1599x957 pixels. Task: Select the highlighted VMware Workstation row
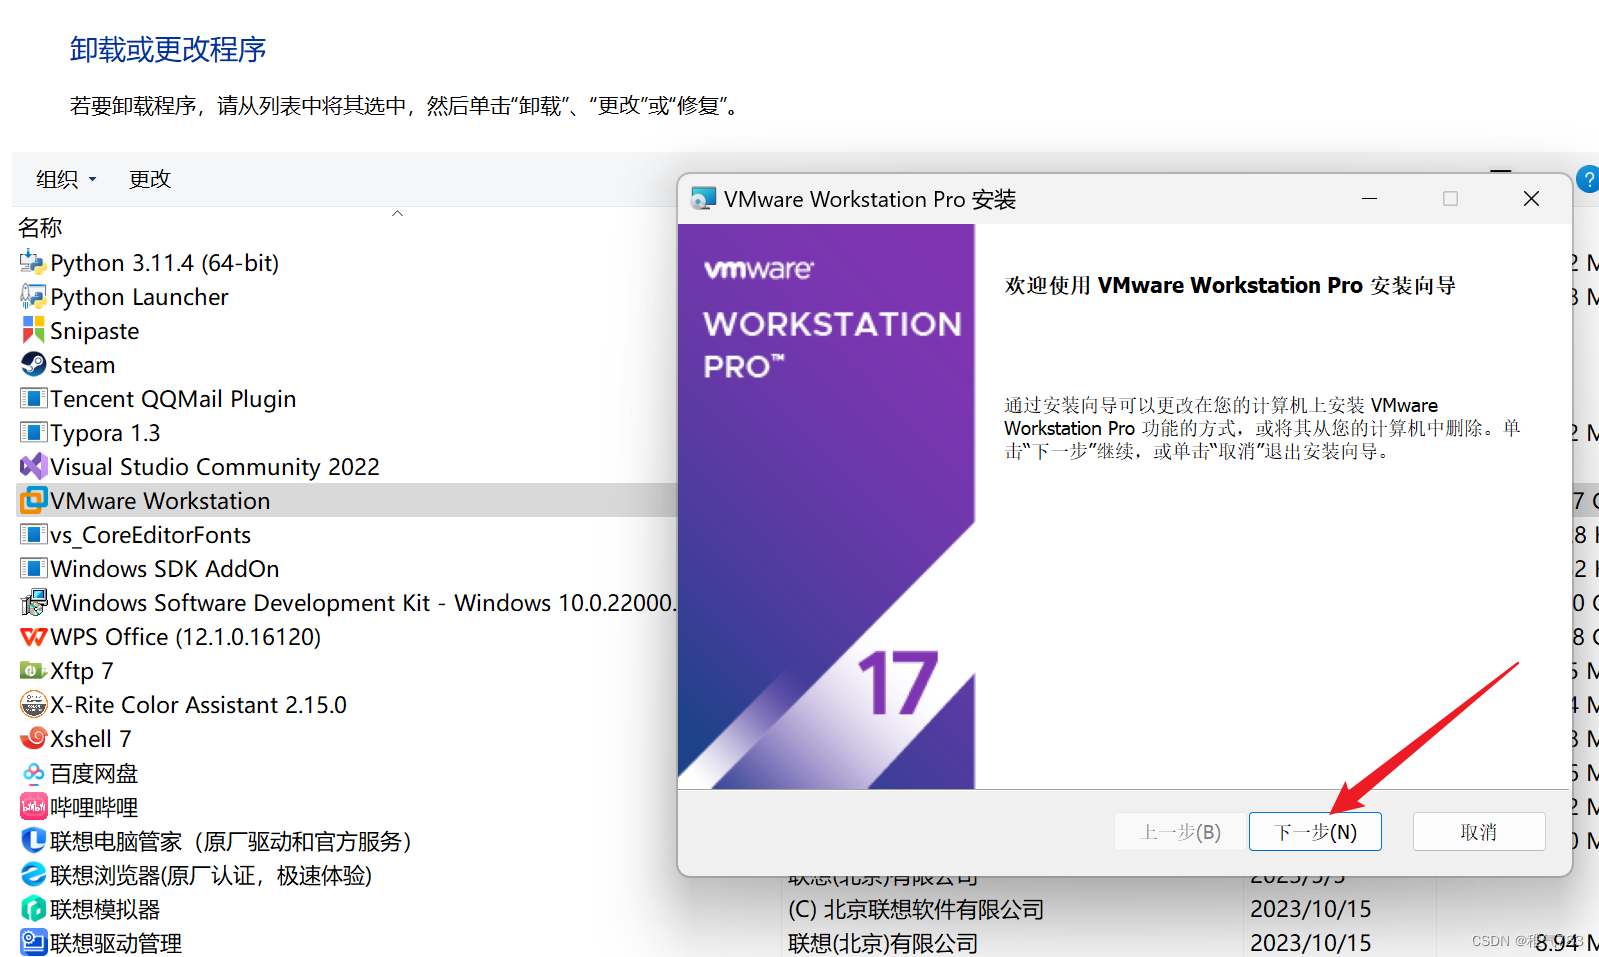tap(347, 500)
